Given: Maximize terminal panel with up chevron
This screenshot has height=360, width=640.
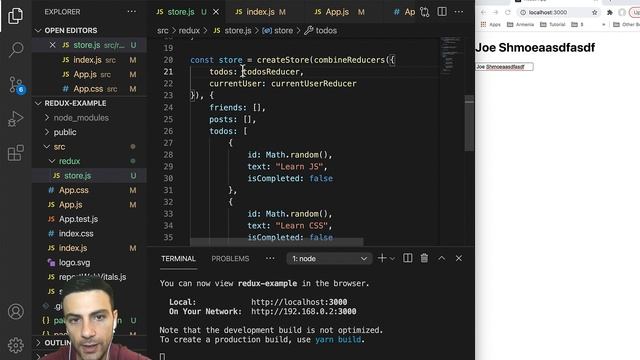Looking at the screenshot, I should [x=442, y=258].
